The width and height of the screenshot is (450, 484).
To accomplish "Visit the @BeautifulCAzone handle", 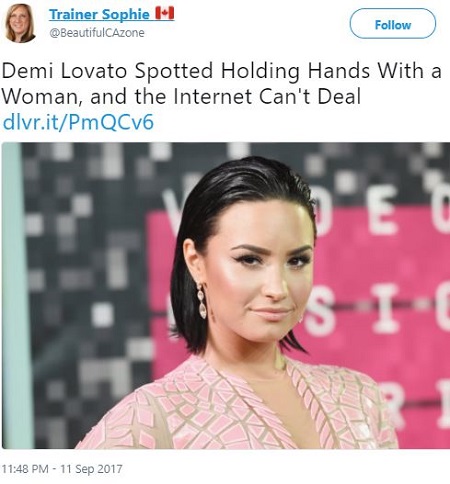I will (97, 33).
